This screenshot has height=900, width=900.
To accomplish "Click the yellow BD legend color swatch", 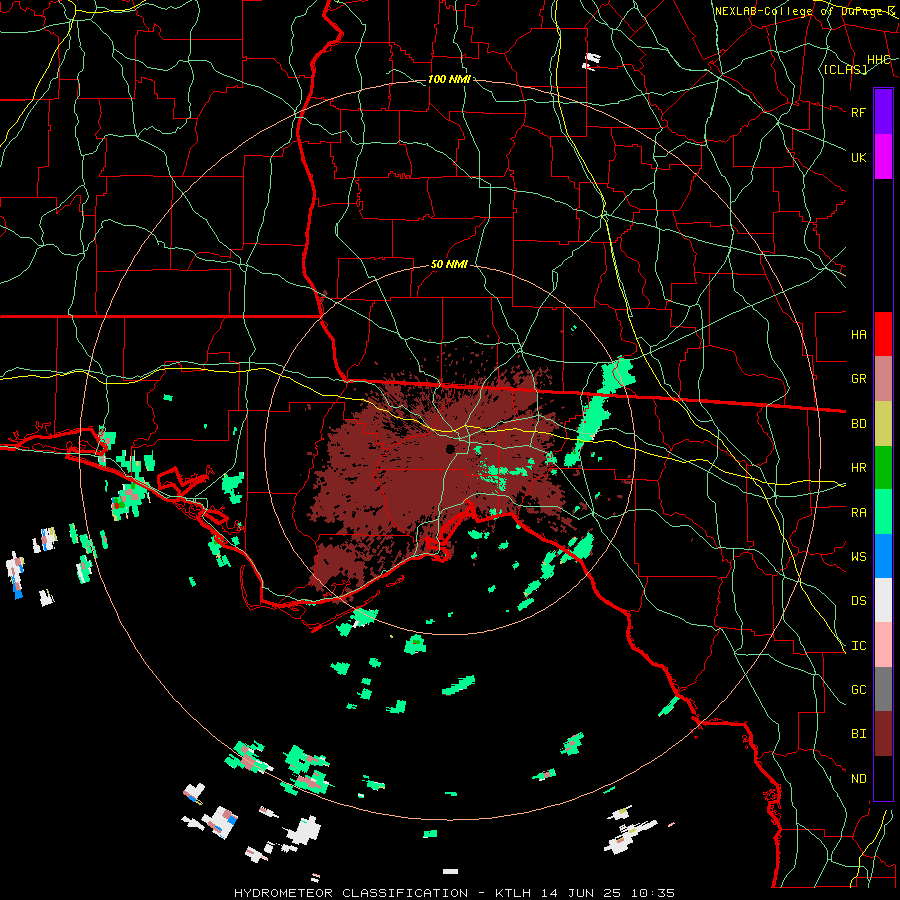I will [x=883, y=424].
